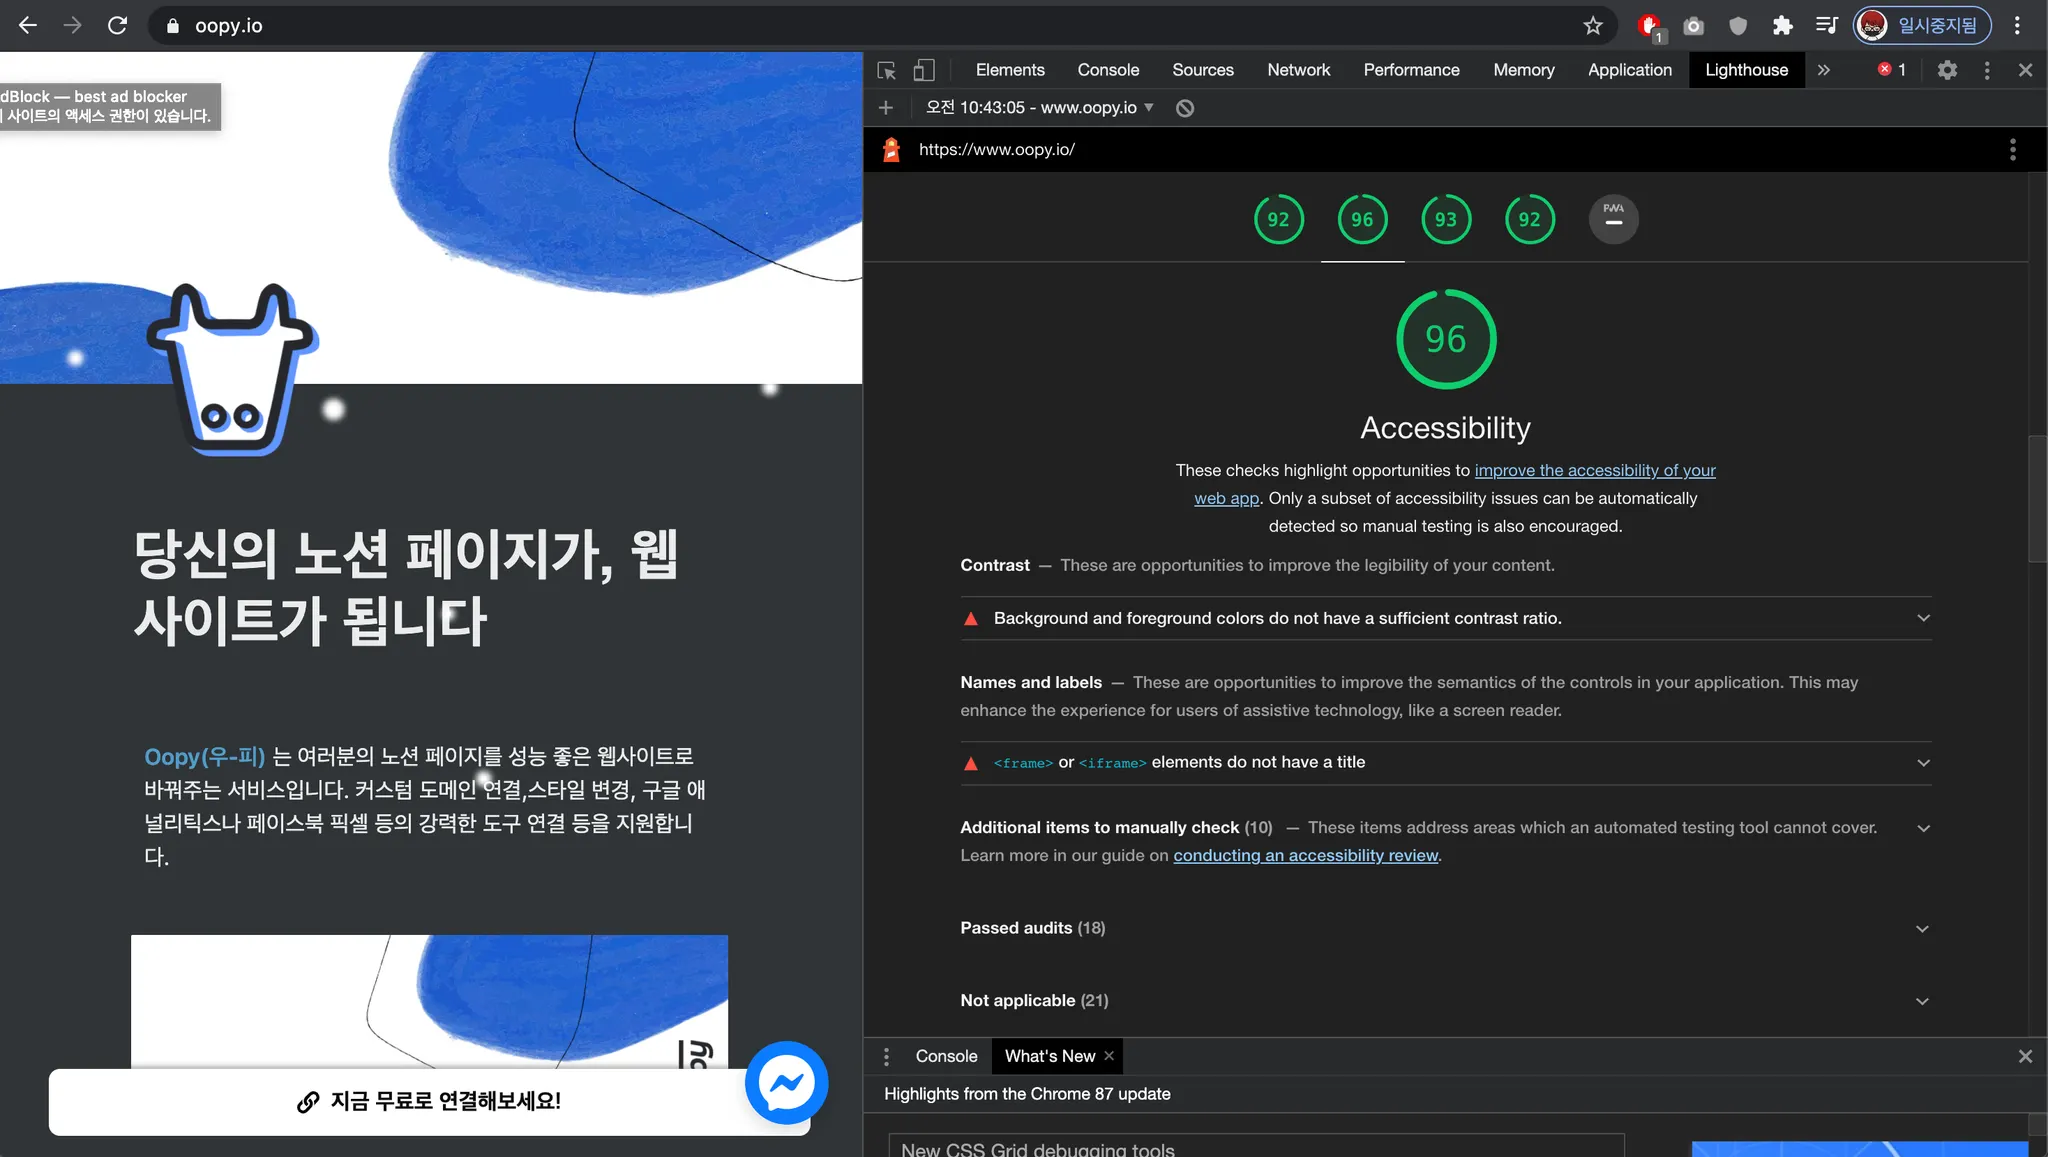The width and height of the screenshot is (2048, 1157).
Task: Click the inspect element picker icon
Action: pos(886,70)
